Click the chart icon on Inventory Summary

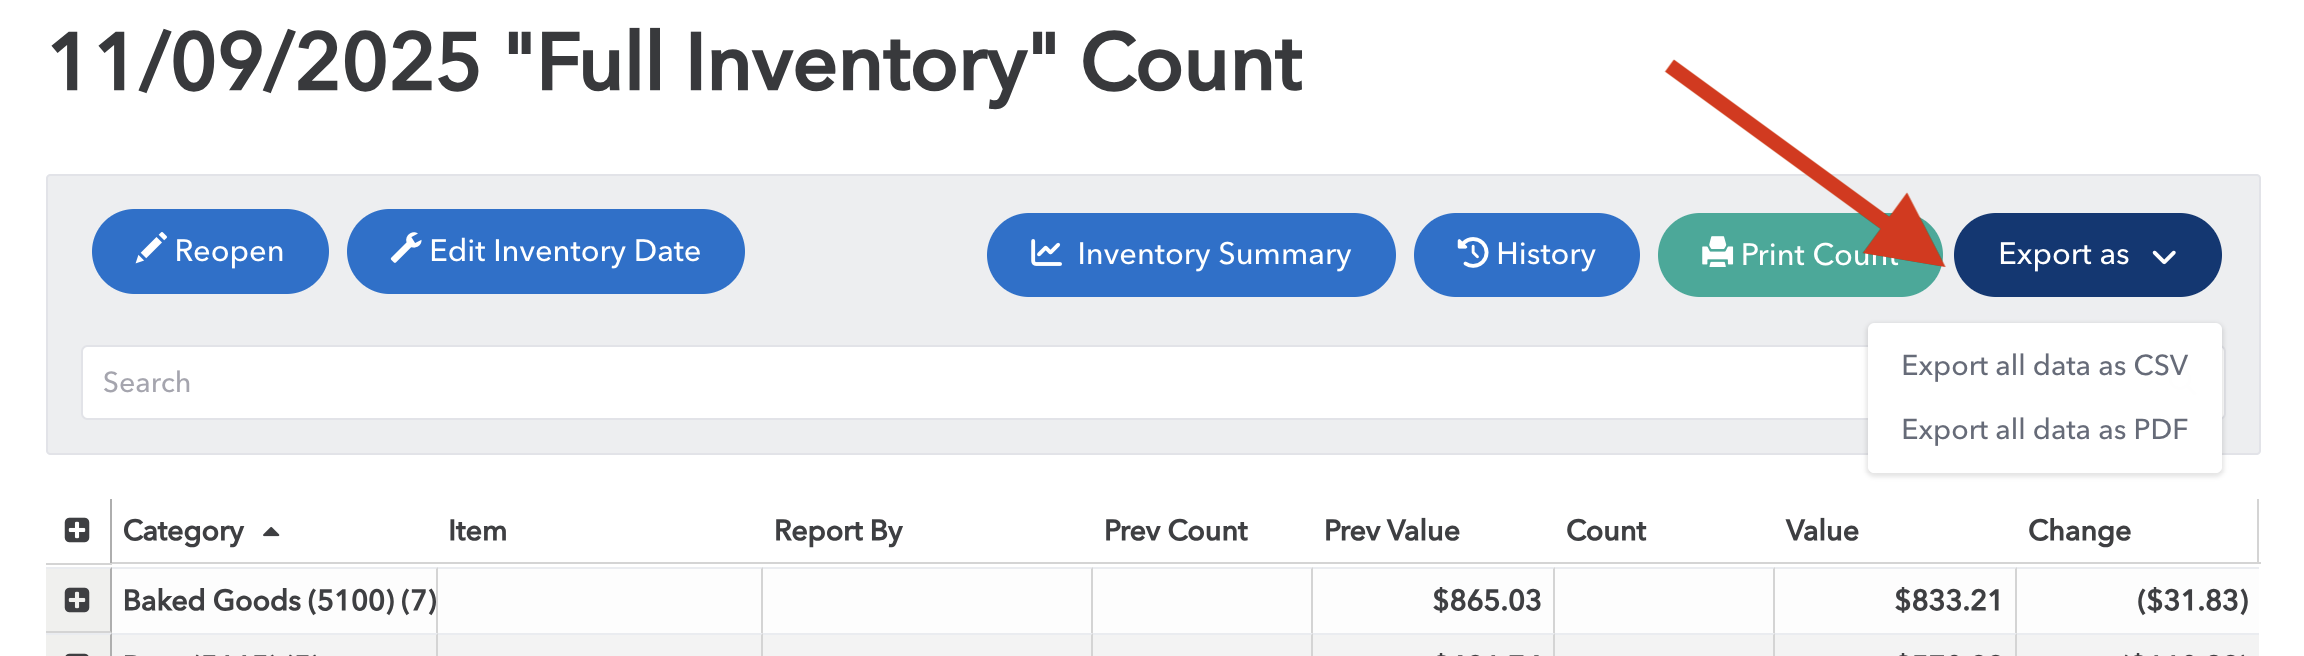1046,253
